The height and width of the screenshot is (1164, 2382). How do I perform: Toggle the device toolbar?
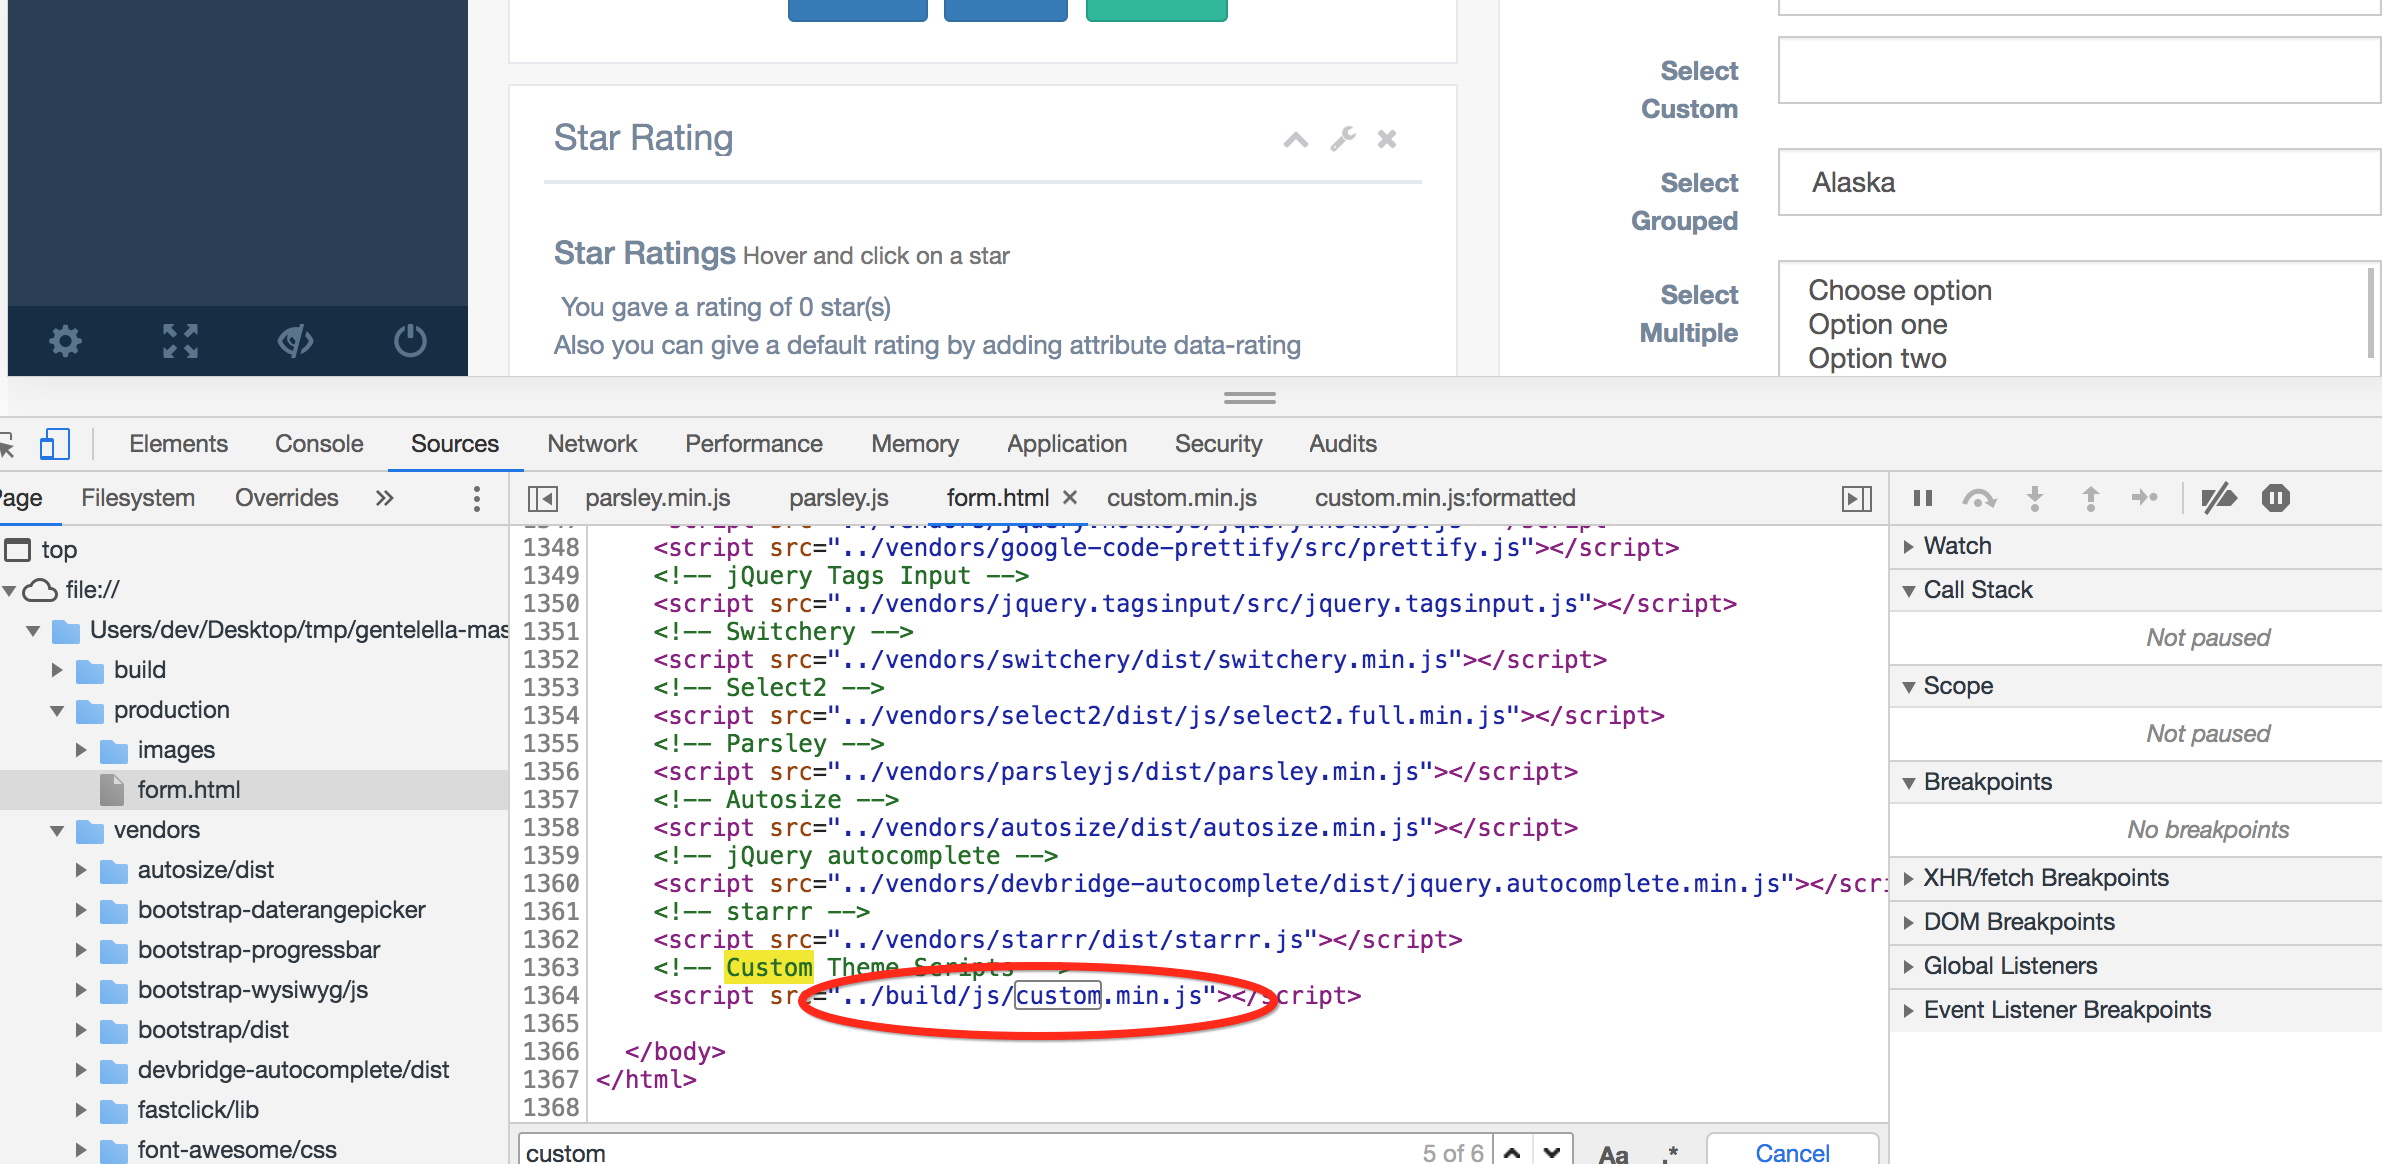(55, 444)
